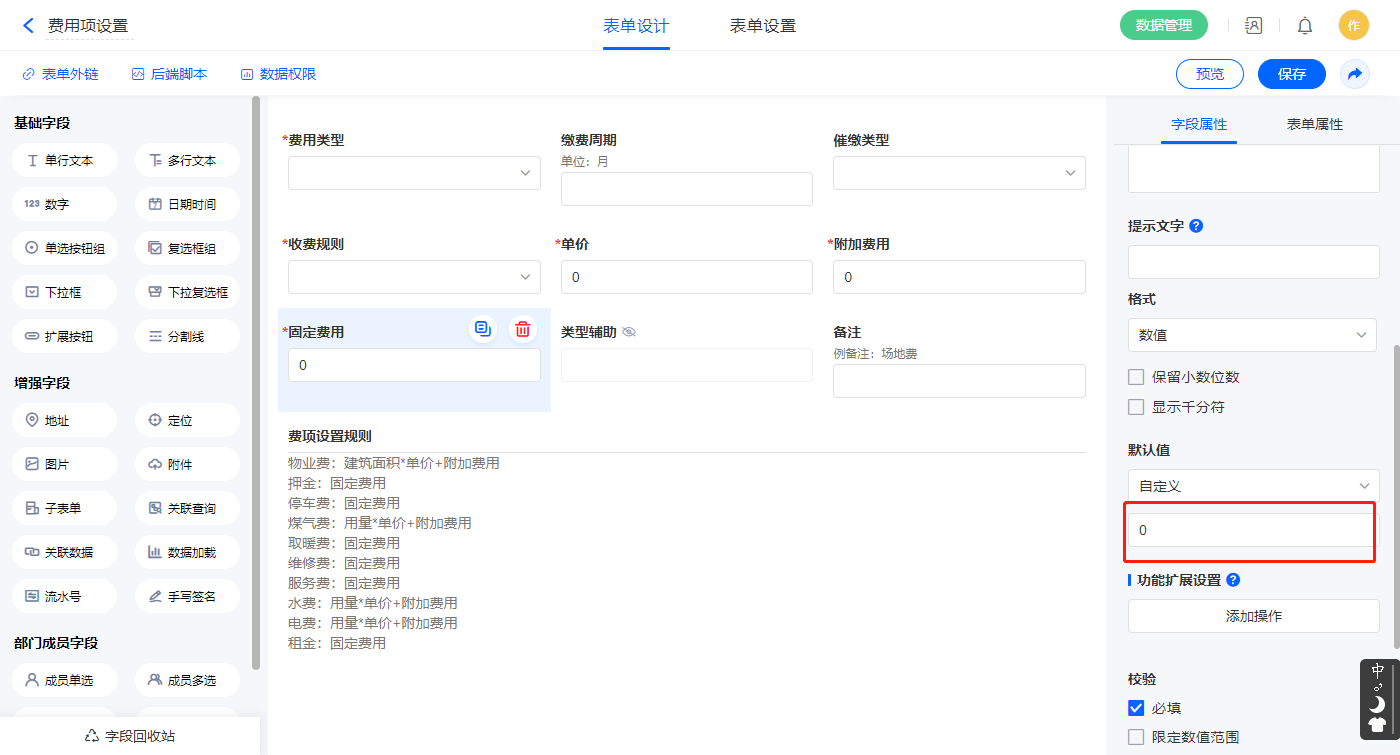The height and width of the screenshot is (755, 1400).
Task: Open the 默认值 dropdown showing 自定义
Action: pyautogui.click(x=1252, y=486)
